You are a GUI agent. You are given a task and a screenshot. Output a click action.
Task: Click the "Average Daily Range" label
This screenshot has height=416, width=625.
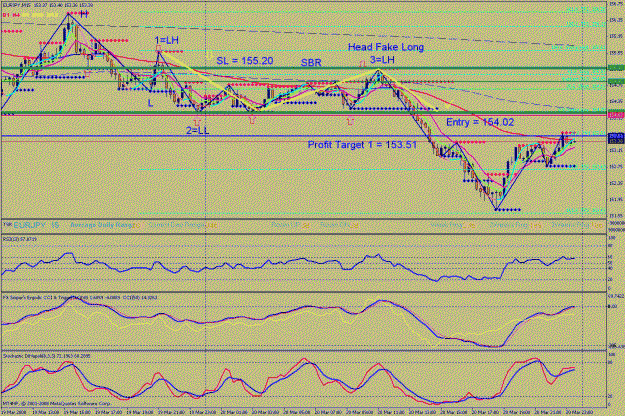coord(102,225)
